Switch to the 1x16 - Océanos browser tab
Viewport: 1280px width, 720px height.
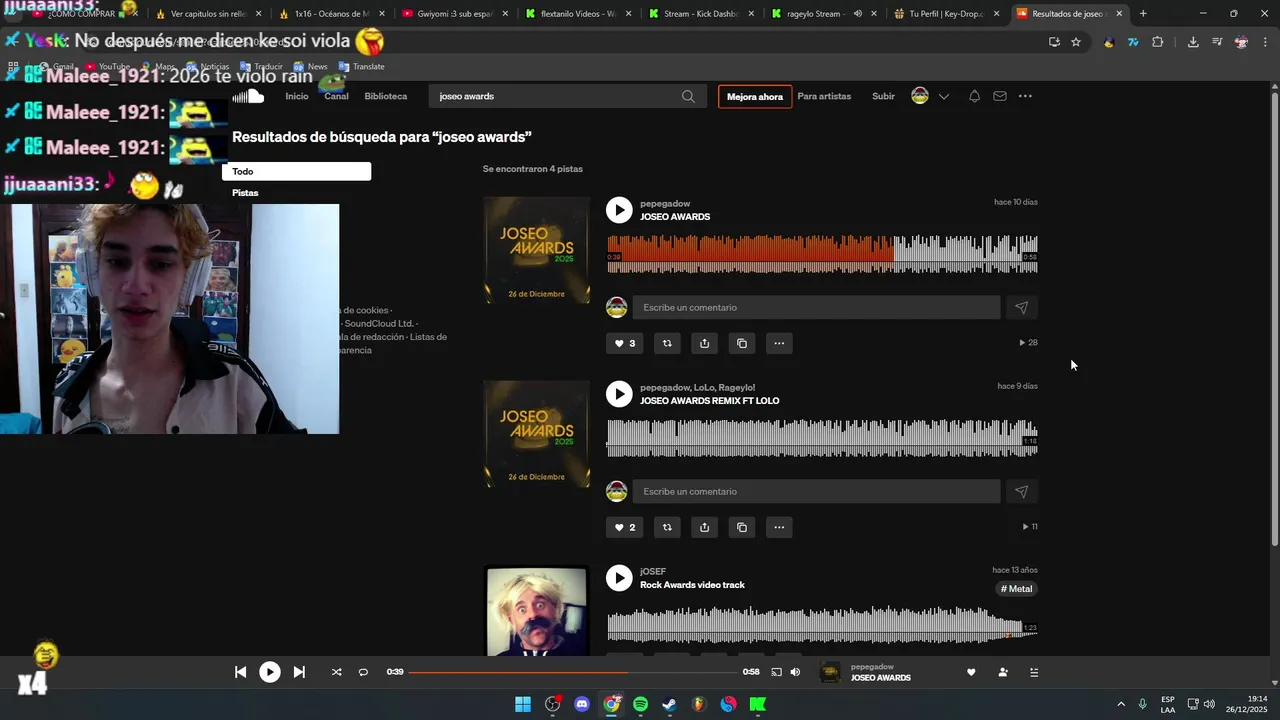pyautogui.click(x=333, y=14)
